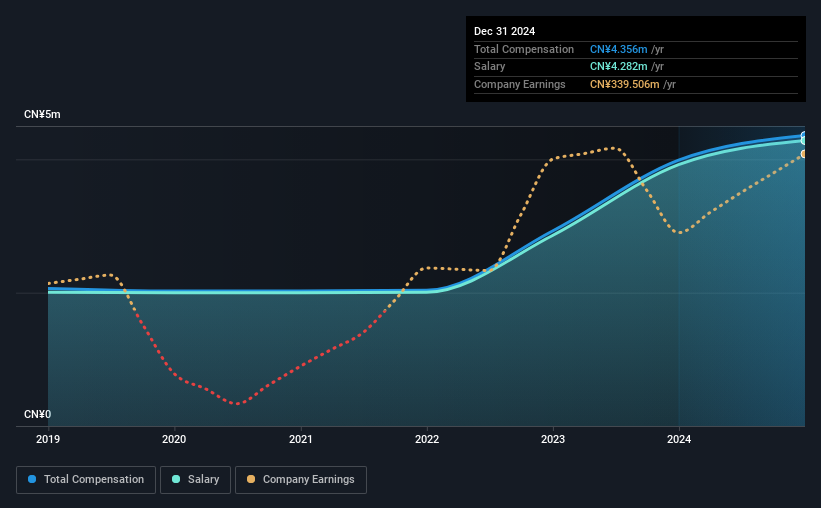Screen dimensions: 821x508
Task: Click the Dec 31 2024 tooltip date
Action: click(504, 31)
